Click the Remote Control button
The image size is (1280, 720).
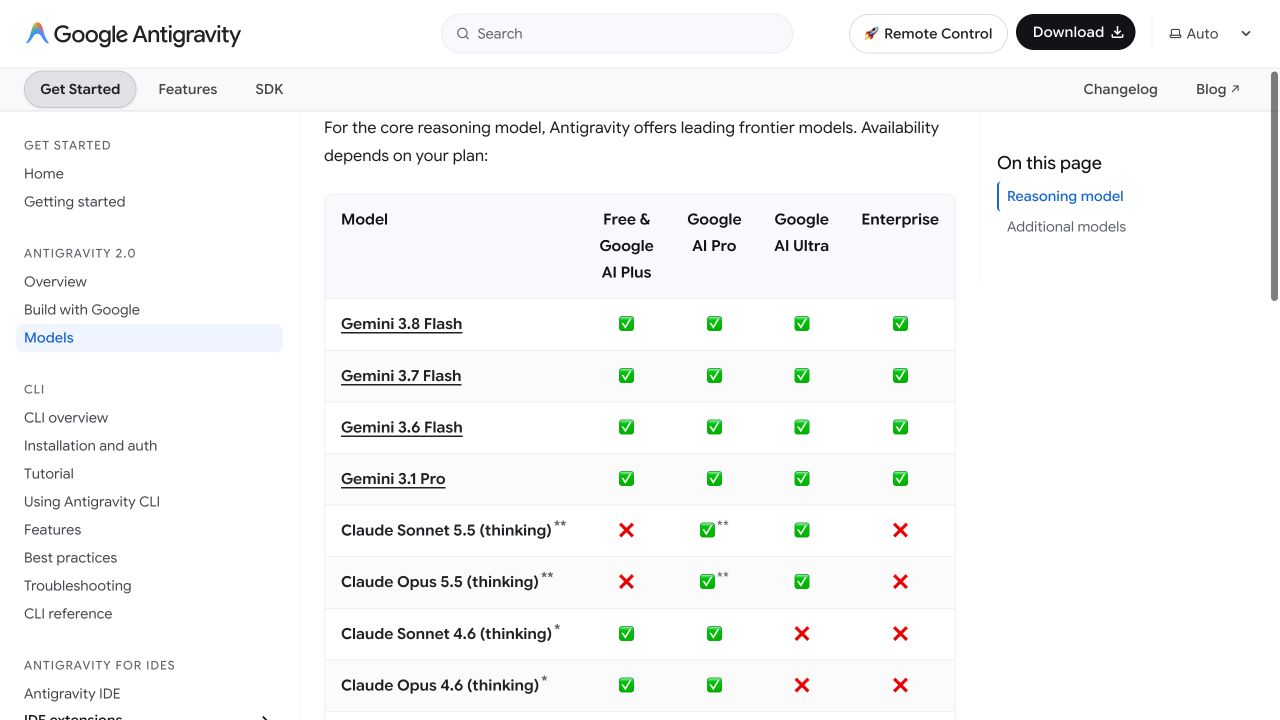point(928,34)
